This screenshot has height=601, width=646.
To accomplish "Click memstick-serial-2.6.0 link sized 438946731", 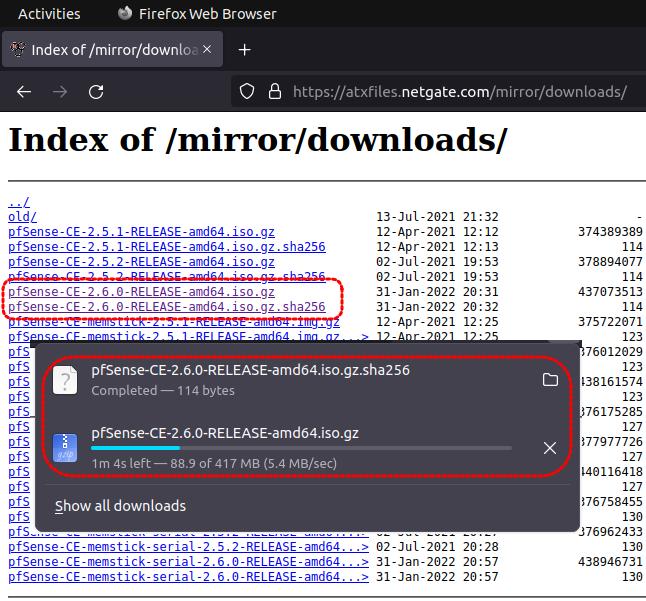I will point(188,562).
